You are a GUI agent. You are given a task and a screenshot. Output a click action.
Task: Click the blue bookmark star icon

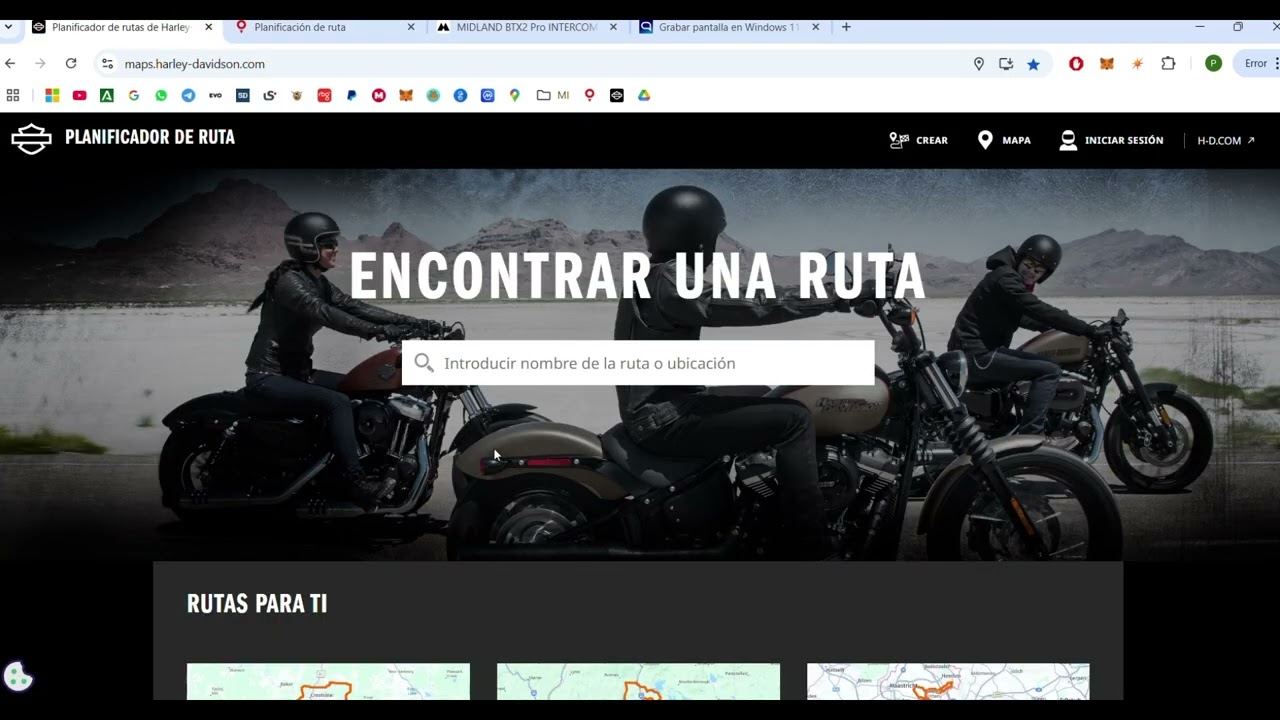click(1033, 64)
